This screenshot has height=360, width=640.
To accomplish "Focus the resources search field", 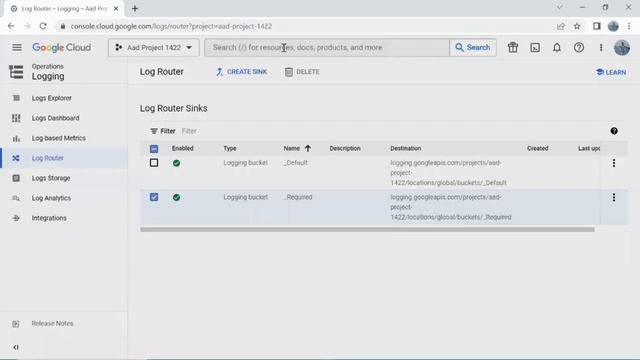I will (x=327, y=47).
